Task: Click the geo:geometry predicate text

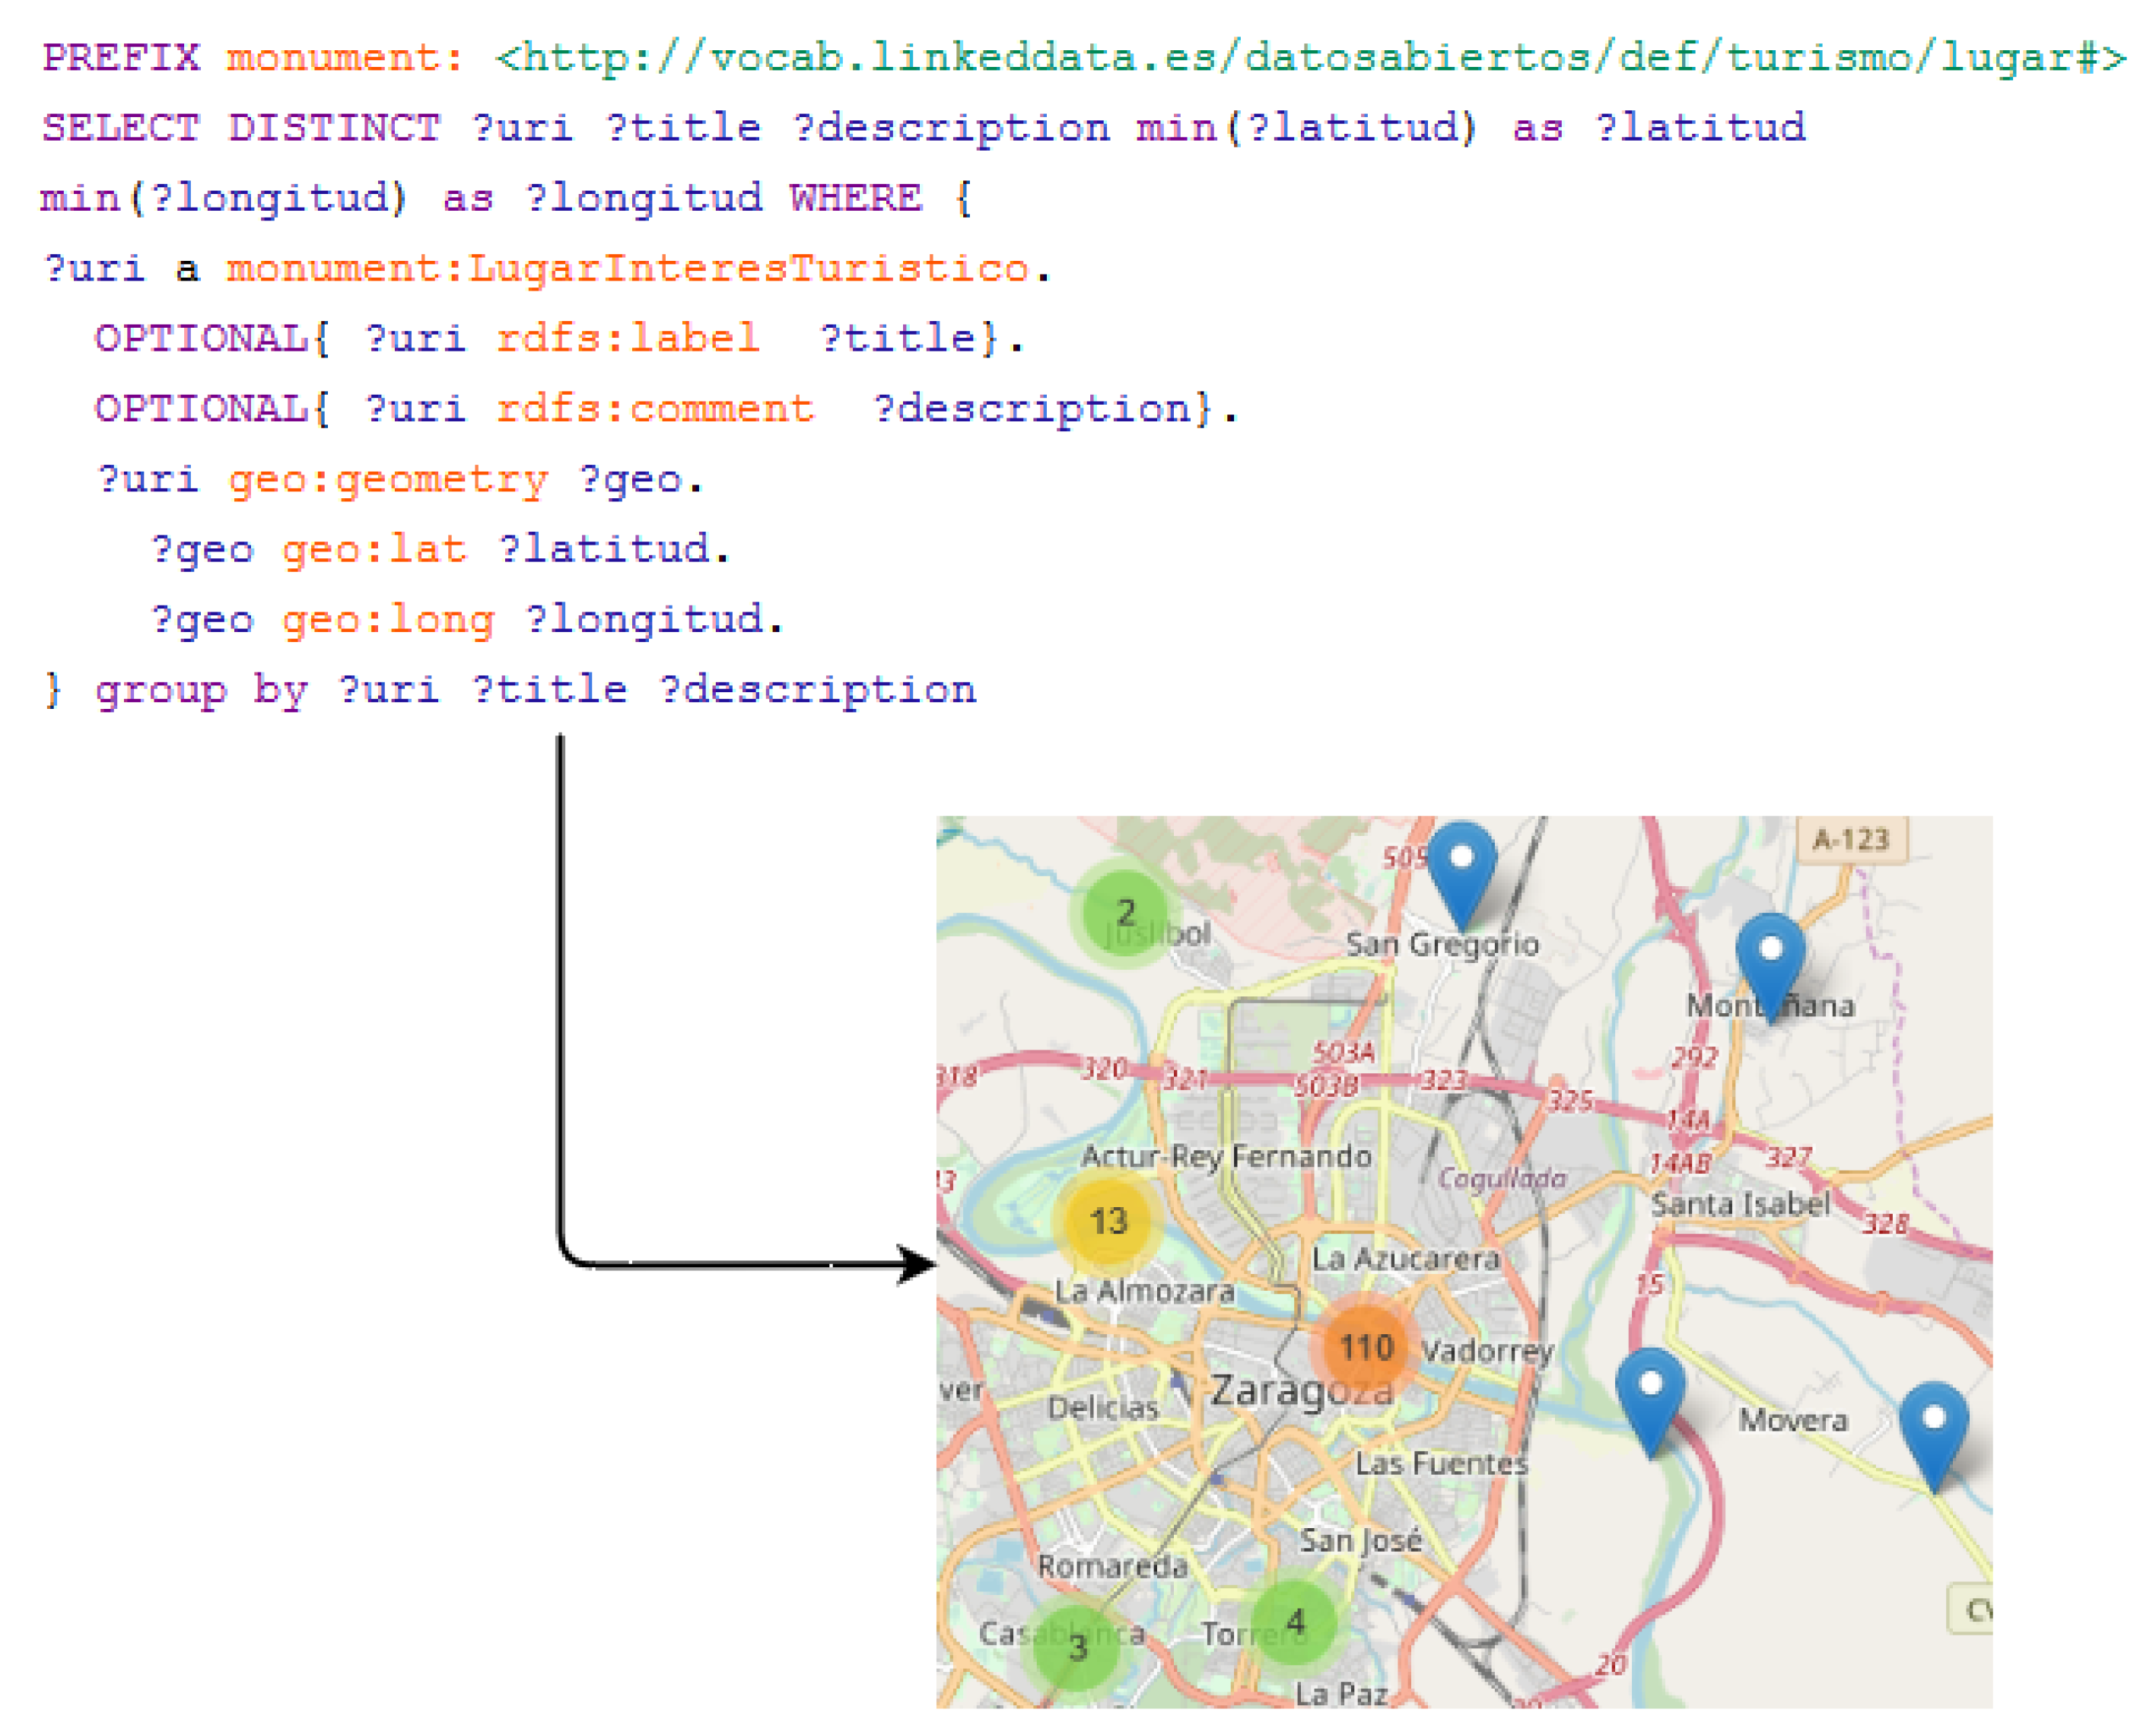Action: pos(388,480)
